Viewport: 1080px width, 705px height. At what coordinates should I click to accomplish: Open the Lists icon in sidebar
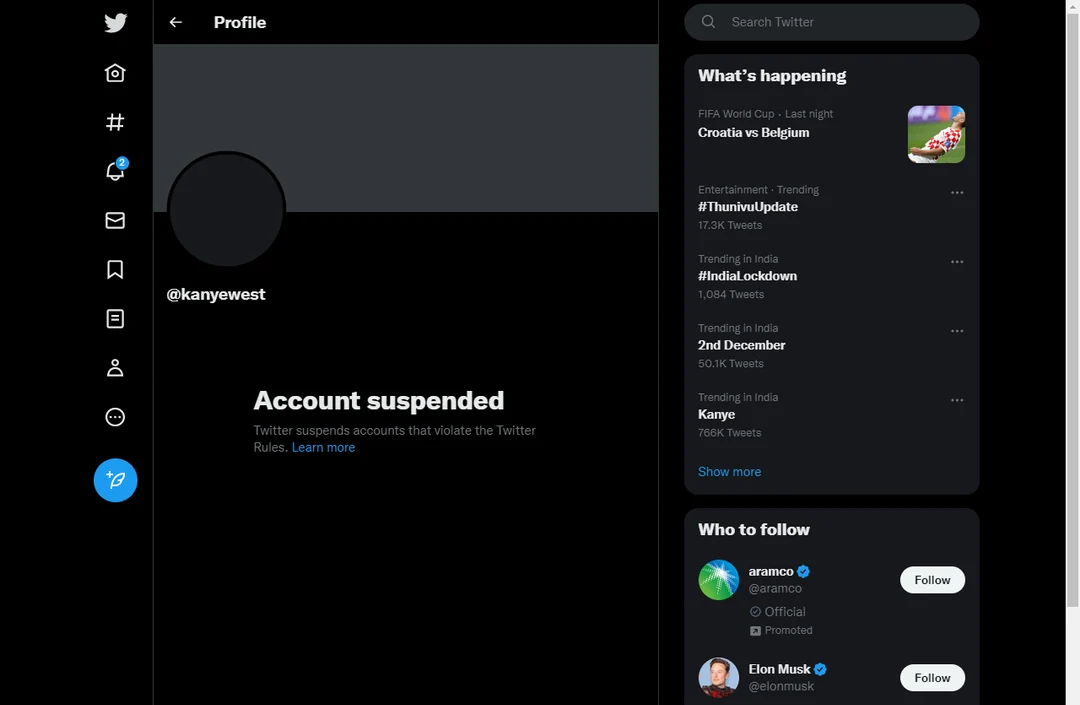[x=115, y=318]
